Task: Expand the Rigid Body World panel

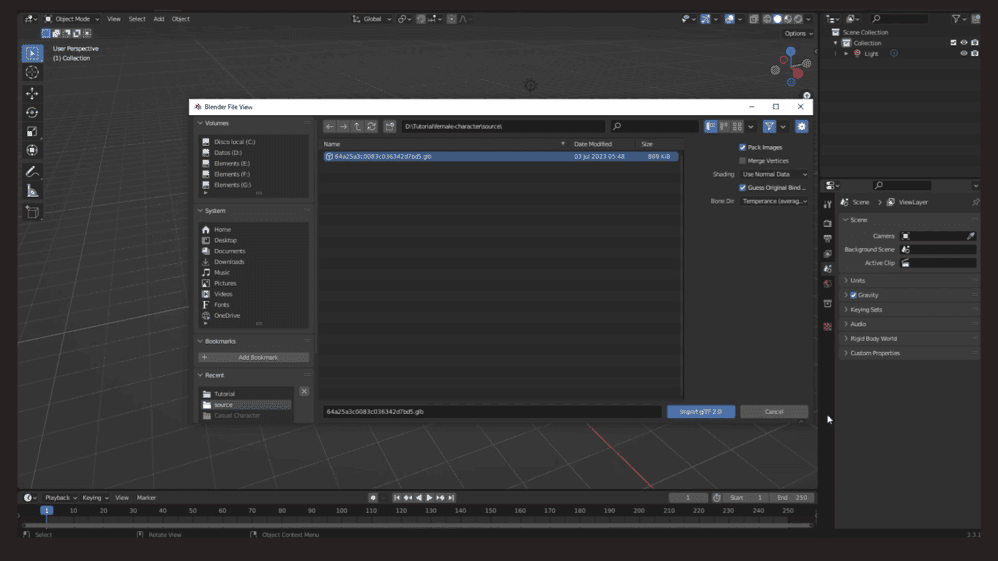Action: click(x=873, y=339)
